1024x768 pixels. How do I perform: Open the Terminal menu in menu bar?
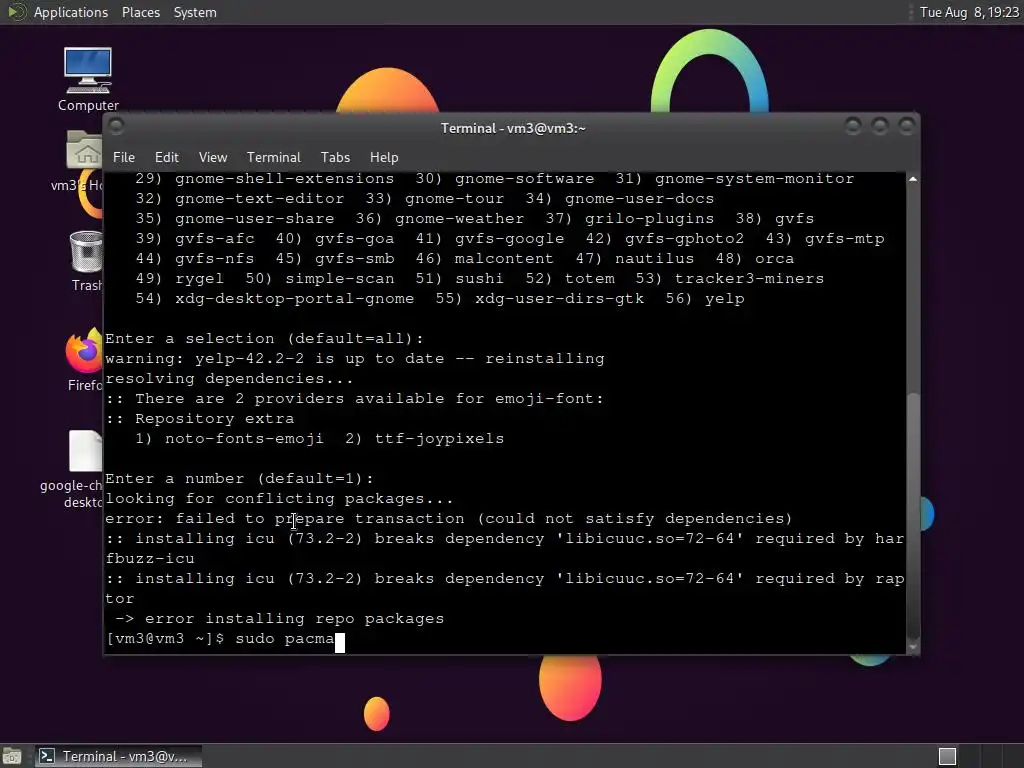[274, 157]
